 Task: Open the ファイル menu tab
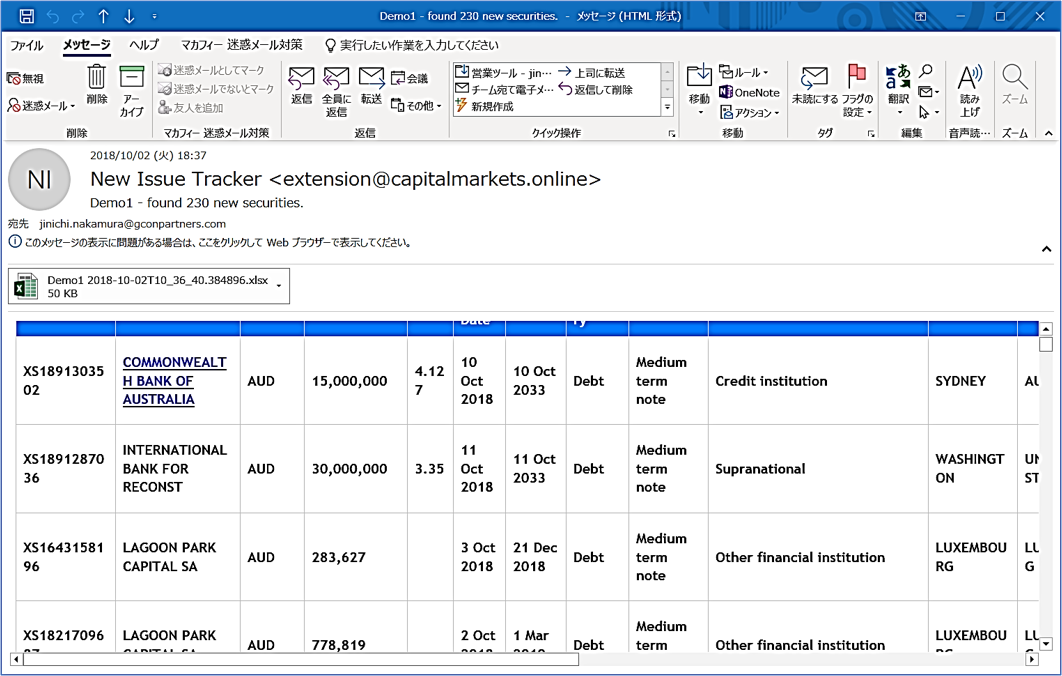point(27,45)
